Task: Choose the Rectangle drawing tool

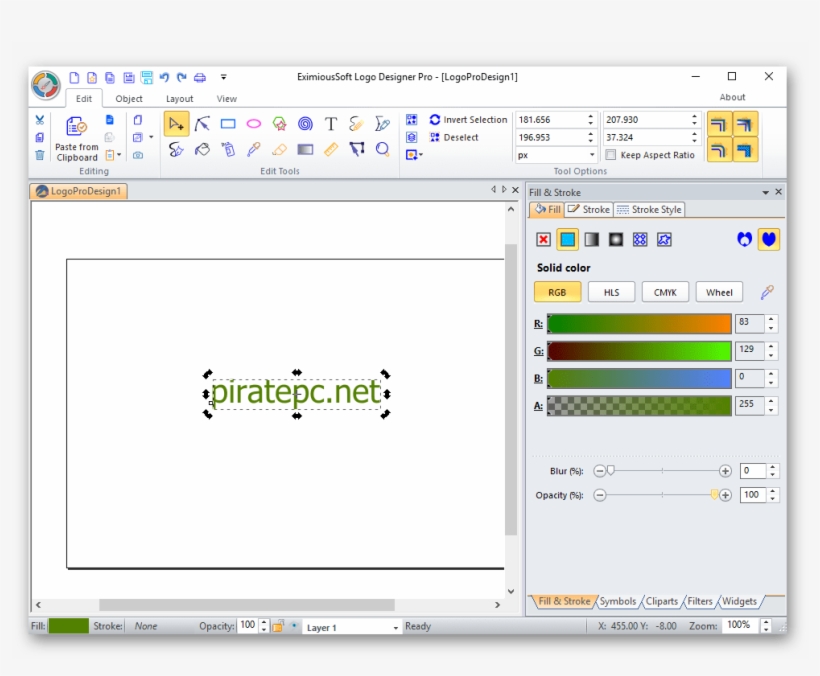Action: [227, 123]
